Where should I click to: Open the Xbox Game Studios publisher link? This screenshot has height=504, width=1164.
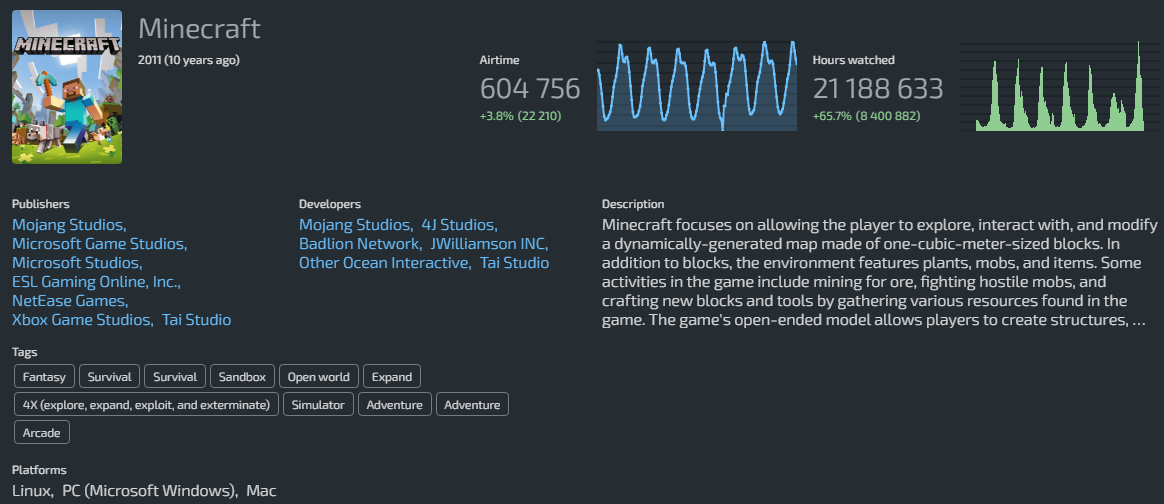(82, 320)
